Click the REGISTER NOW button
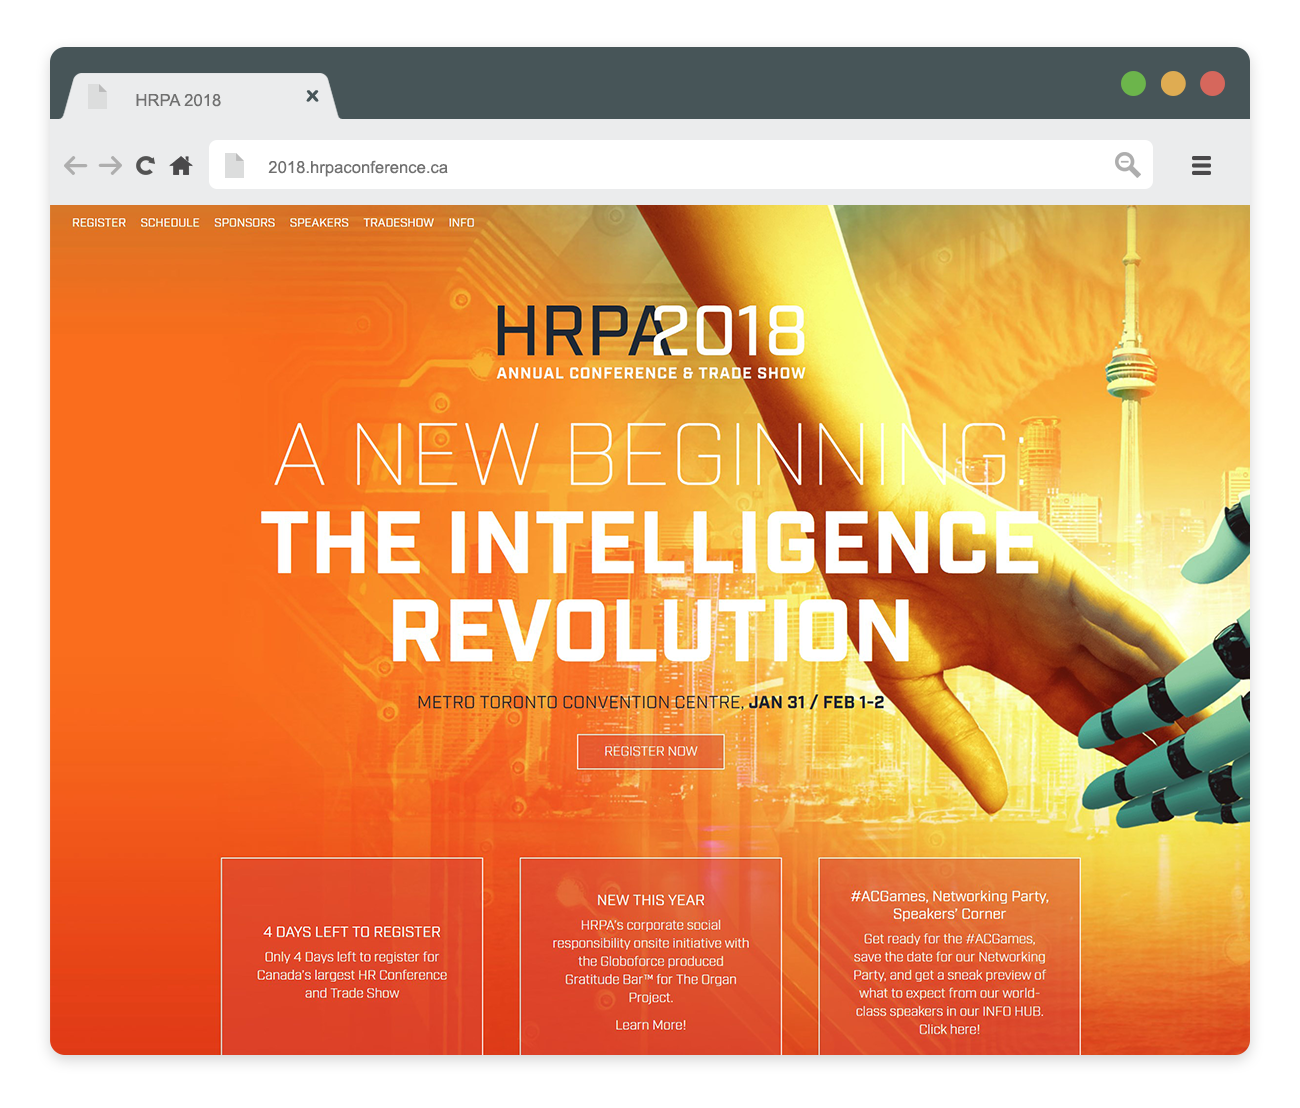The height and width of the screenshot is (1108, 1300). (x=651, y=751)
